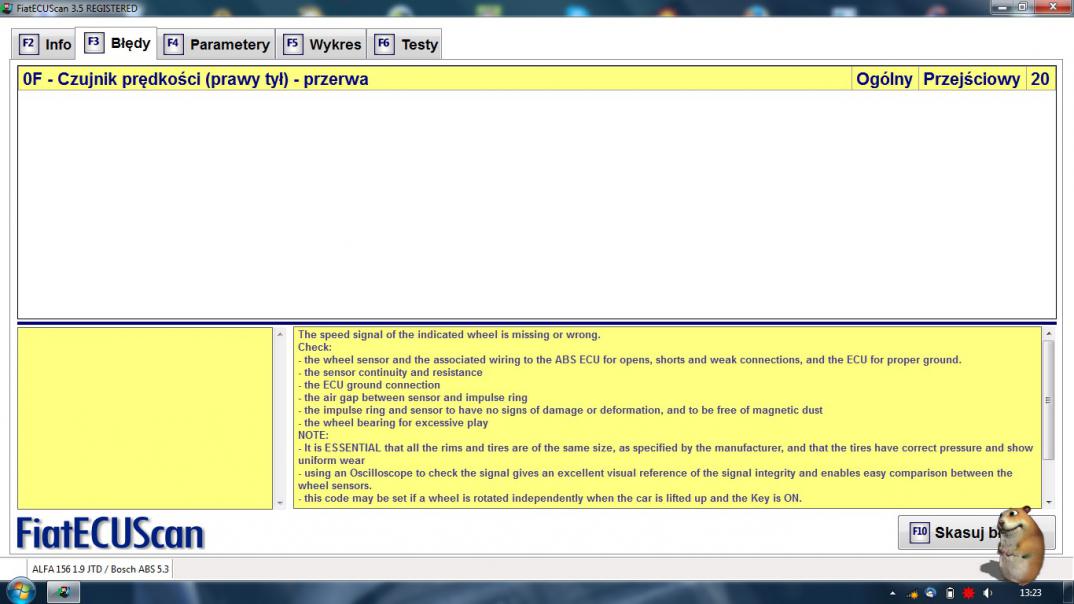Click the battery power tray icon
The width and height of the screenshot is (1074, 604).
point(949,593)
